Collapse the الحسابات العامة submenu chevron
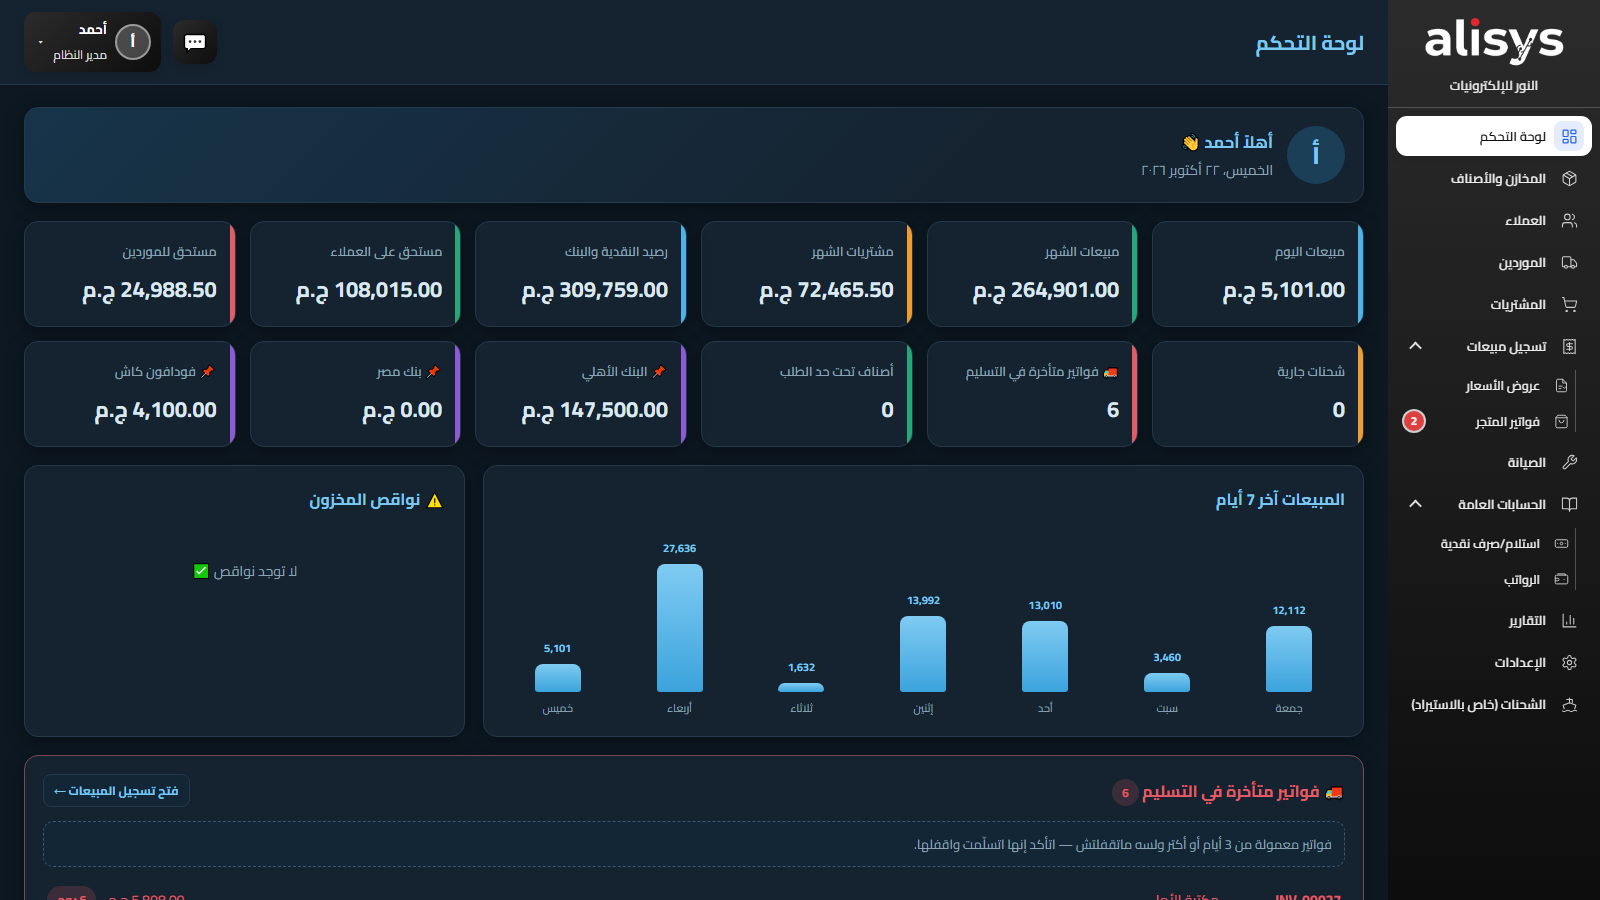This screenshot has width=1600, height=900. (x=1415, y=504)
